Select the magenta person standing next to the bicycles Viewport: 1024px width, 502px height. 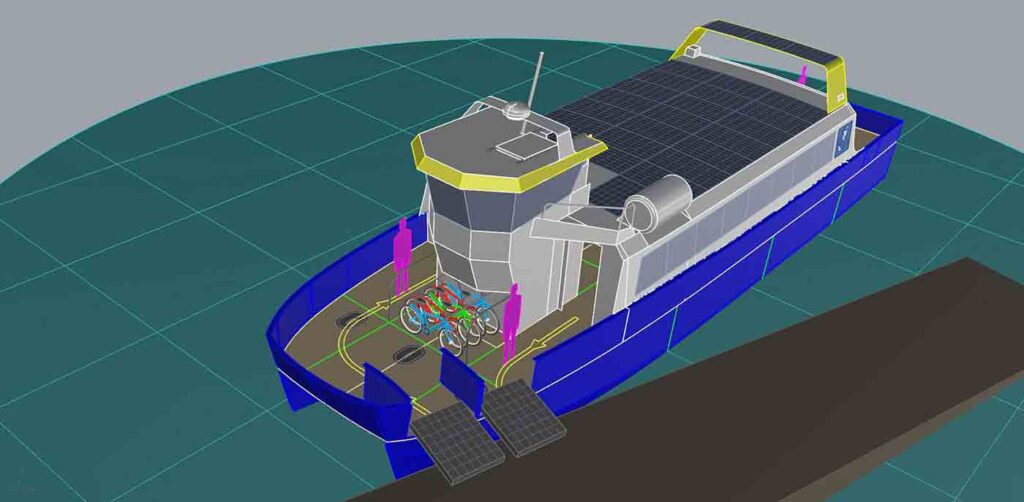(511, 322)
